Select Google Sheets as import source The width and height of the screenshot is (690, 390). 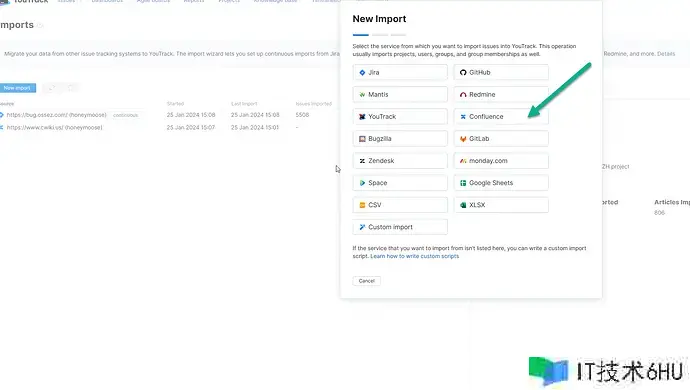click(501, 183)
